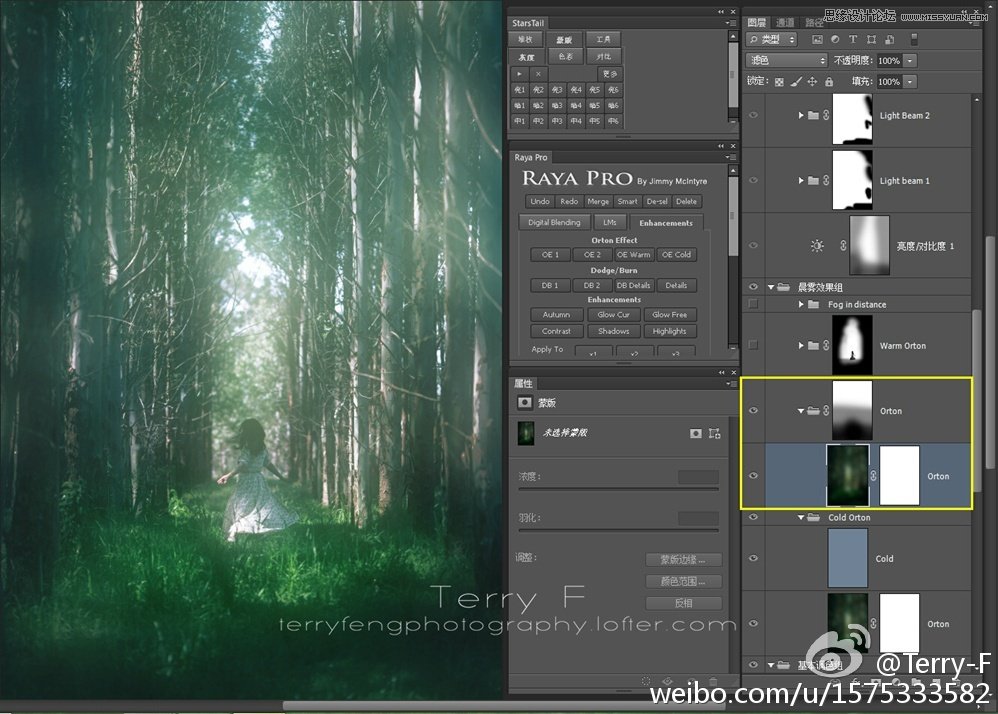This screenshot has width=998, height=714.
Task: Open Raya Pro panel flyout menu icon
Action: point(729,157)
